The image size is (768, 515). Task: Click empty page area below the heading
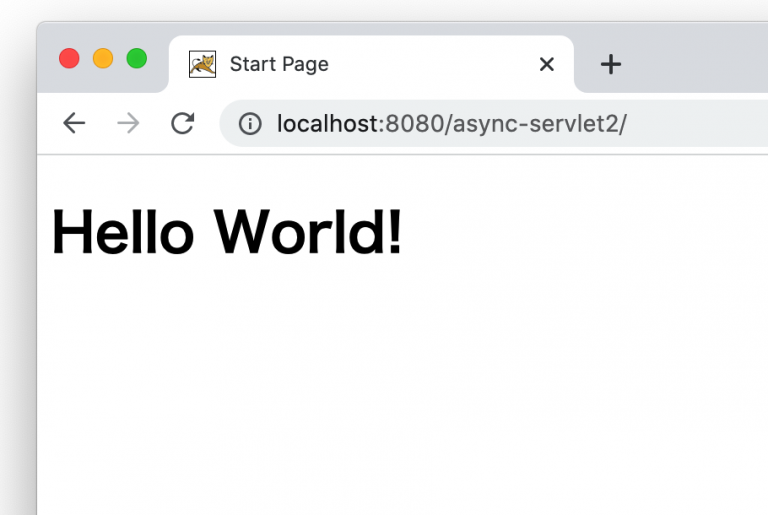[400, 400]
